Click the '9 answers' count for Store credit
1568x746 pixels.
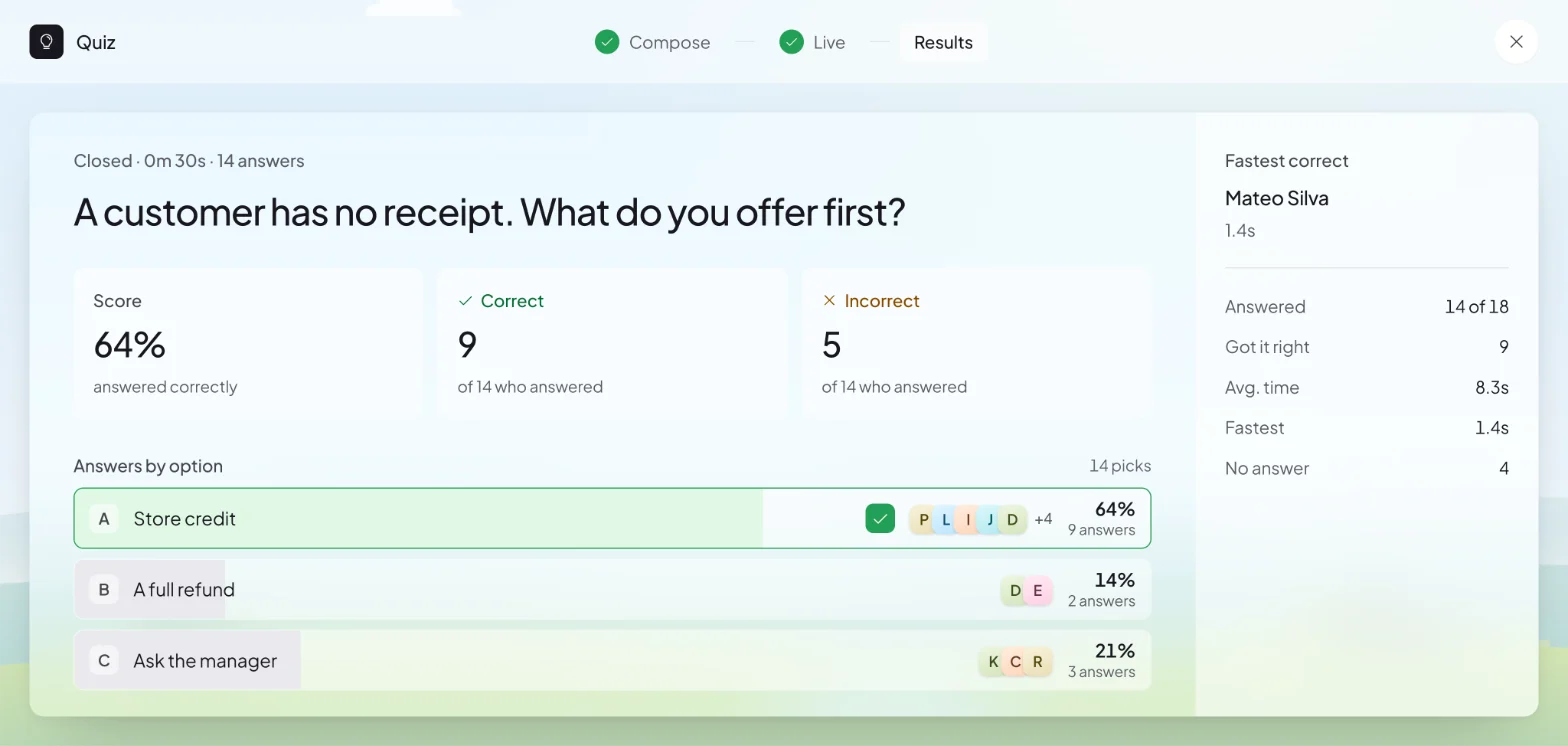point(1101,530)
